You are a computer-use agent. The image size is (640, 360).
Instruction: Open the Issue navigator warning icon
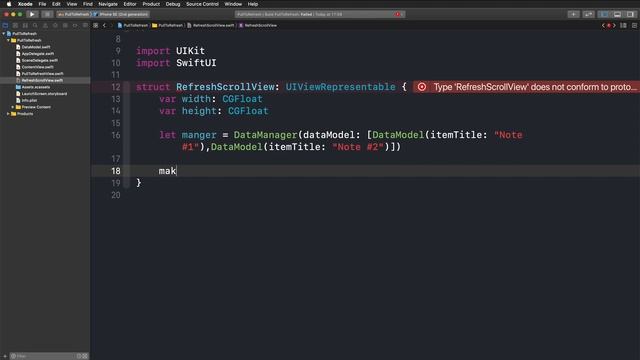click(x=45, y=25)
